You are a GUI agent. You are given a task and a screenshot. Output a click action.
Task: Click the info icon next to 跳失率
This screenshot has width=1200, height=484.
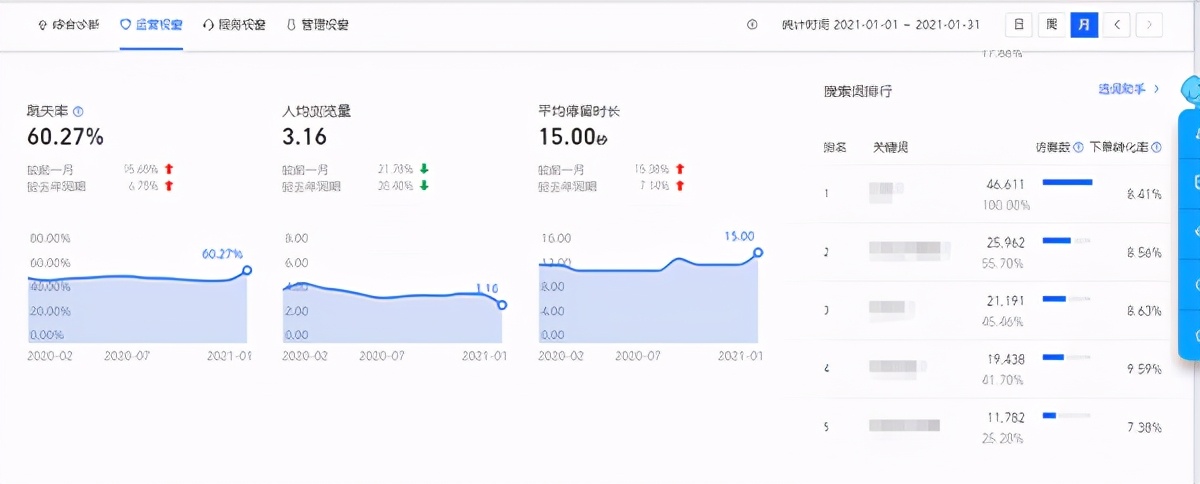click(x=78, y=112)
